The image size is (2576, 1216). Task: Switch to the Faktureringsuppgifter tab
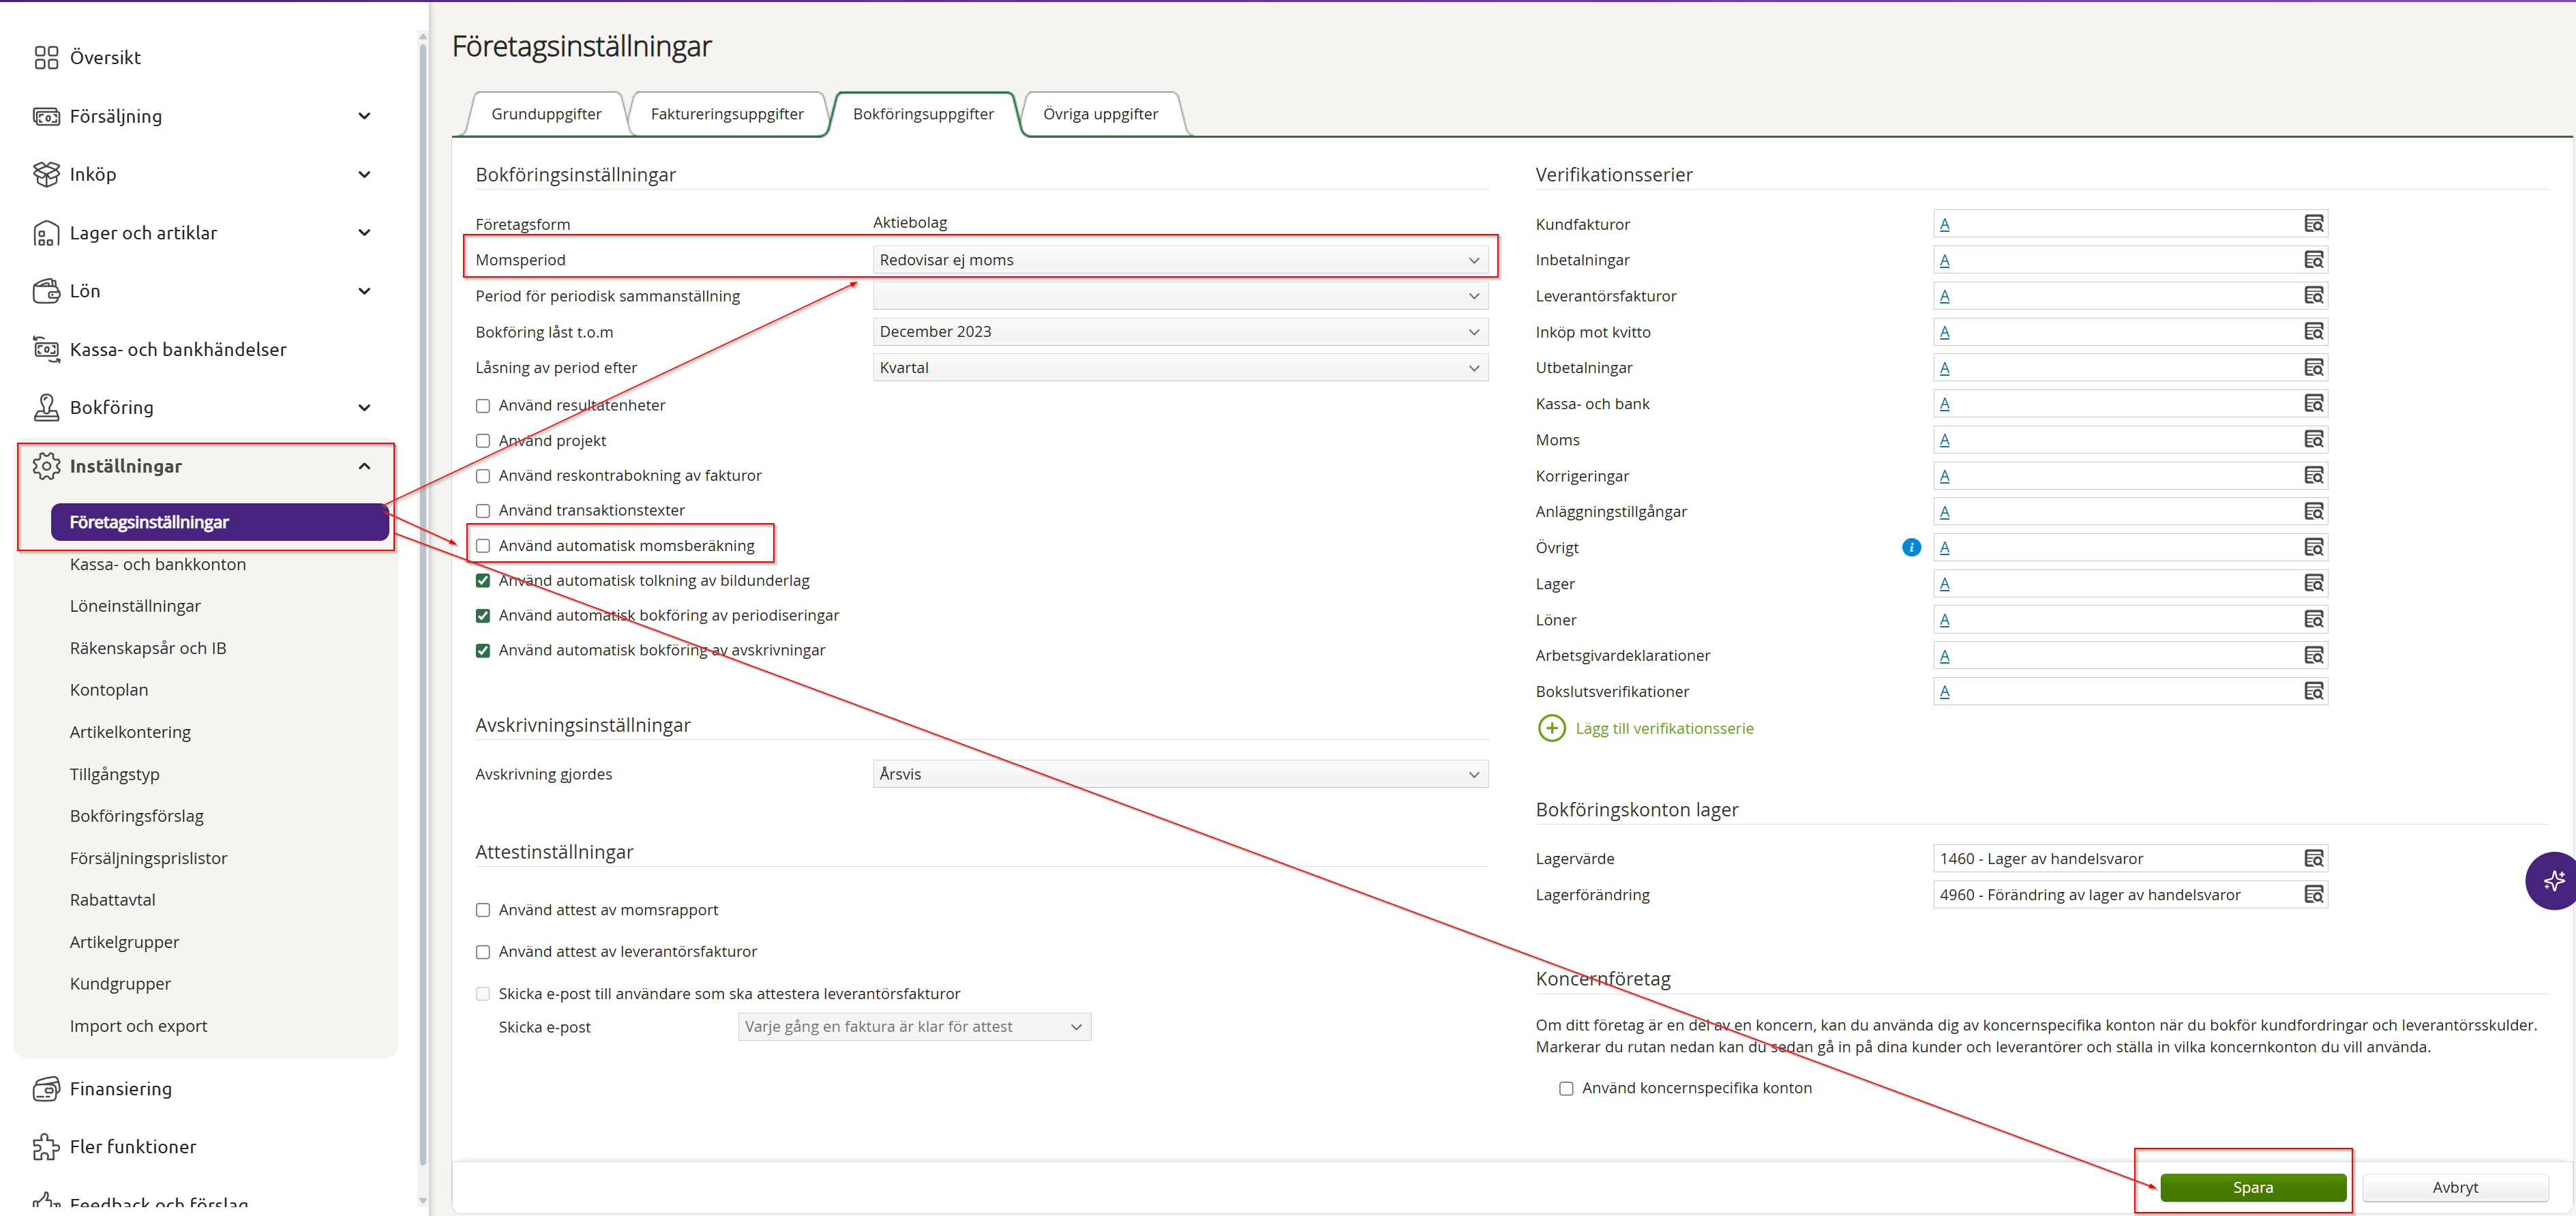[727, 114]
